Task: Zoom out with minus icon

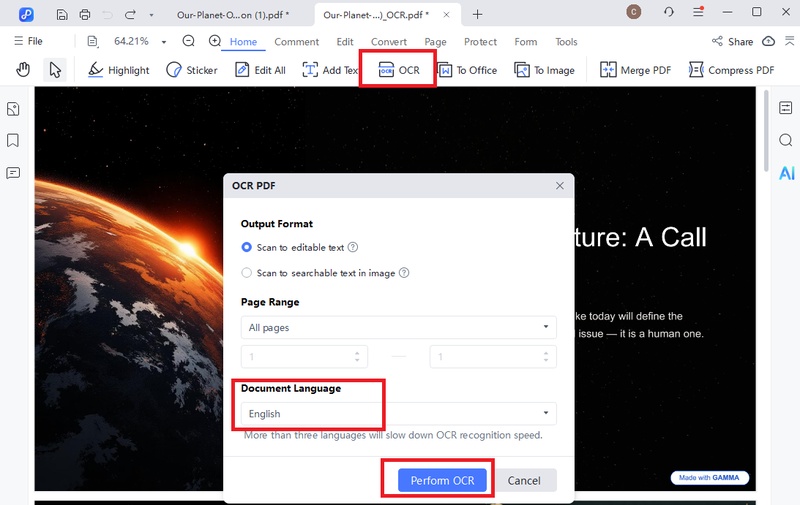Action: 188,41
